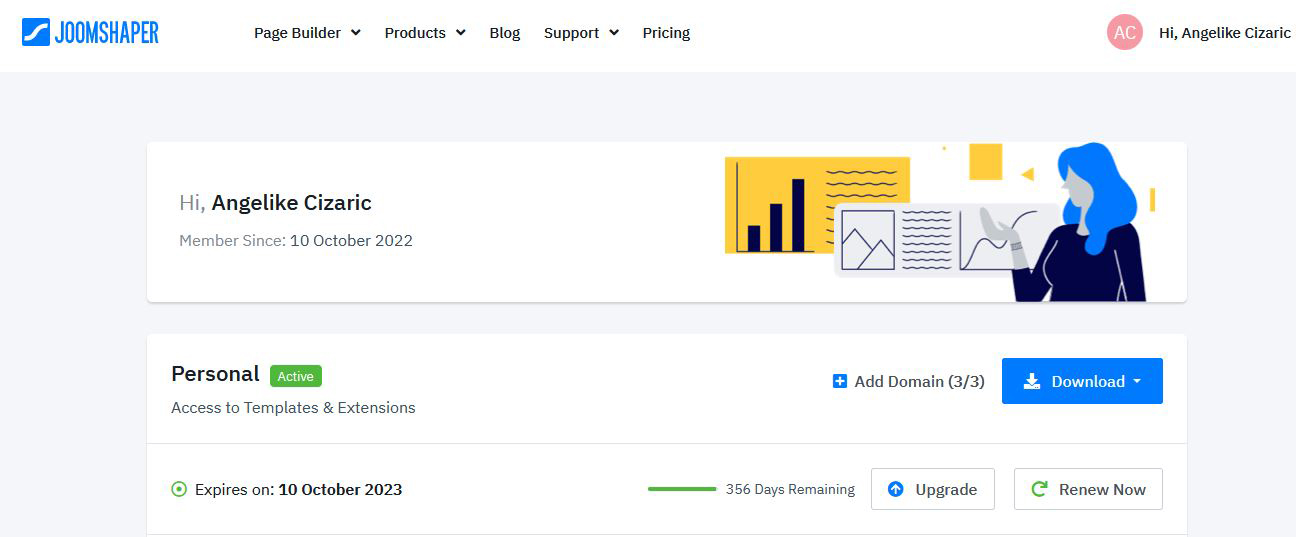Click the Add Domain (3/3) link
The image size is (1296, 537).
tap(919, 381)
